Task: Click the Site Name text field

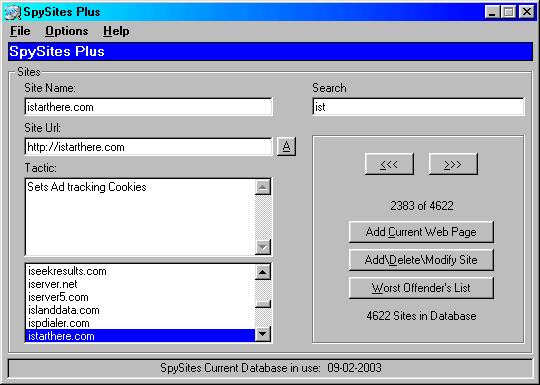Action: pyautogui.click(x=148, y=107)
